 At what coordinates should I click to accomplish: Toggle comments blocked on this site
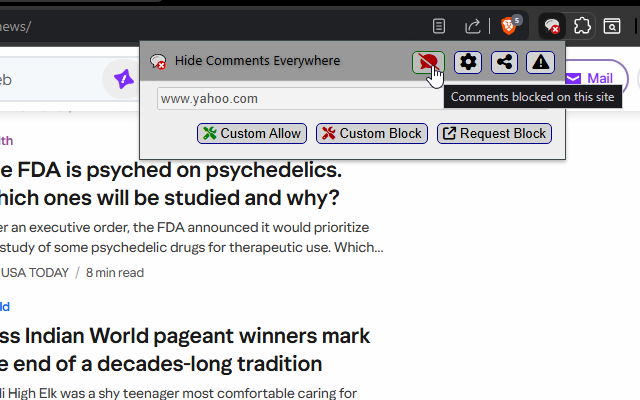click(428, 62)
